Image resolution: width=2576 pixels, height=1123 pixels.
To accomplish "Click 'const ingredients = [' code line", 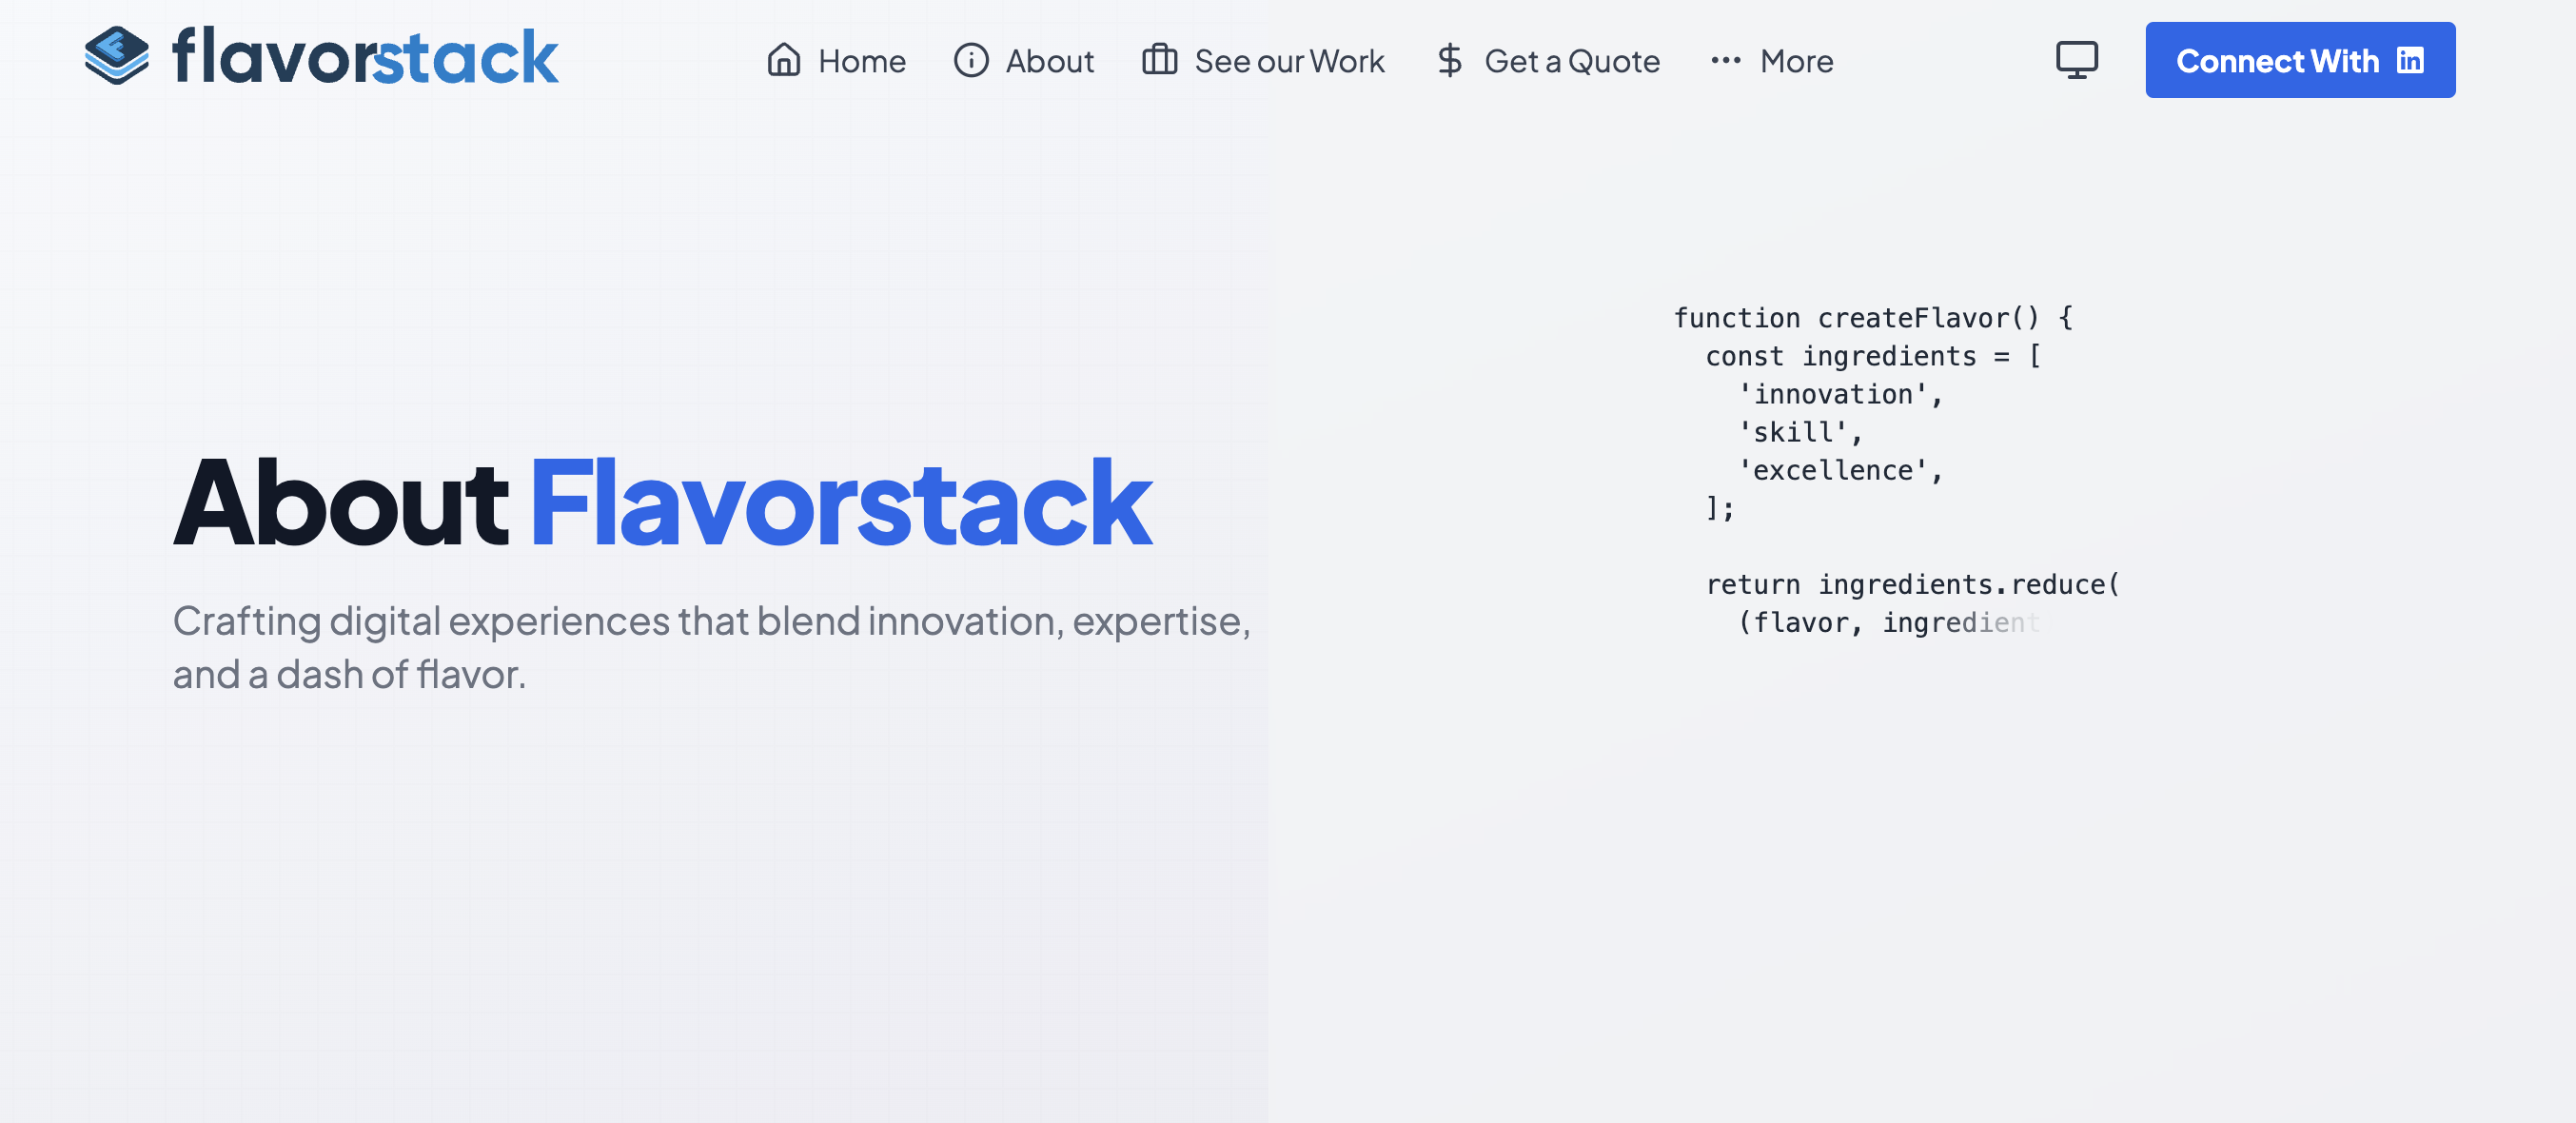I will [1873, 356].
